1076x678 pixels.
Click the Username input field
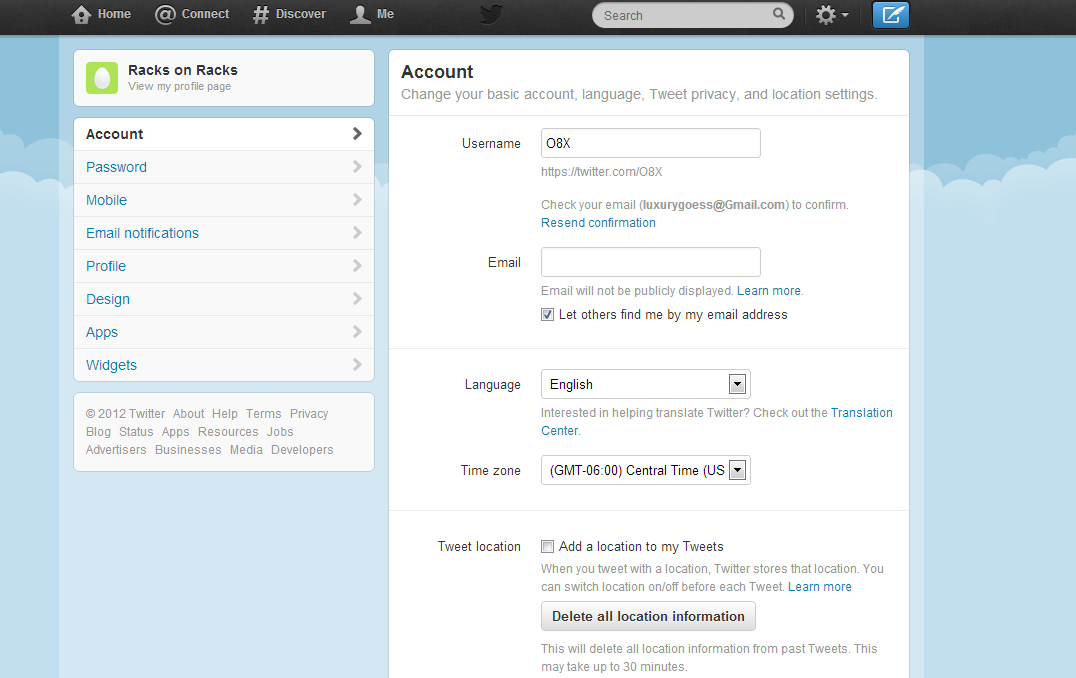coord(651,143)
